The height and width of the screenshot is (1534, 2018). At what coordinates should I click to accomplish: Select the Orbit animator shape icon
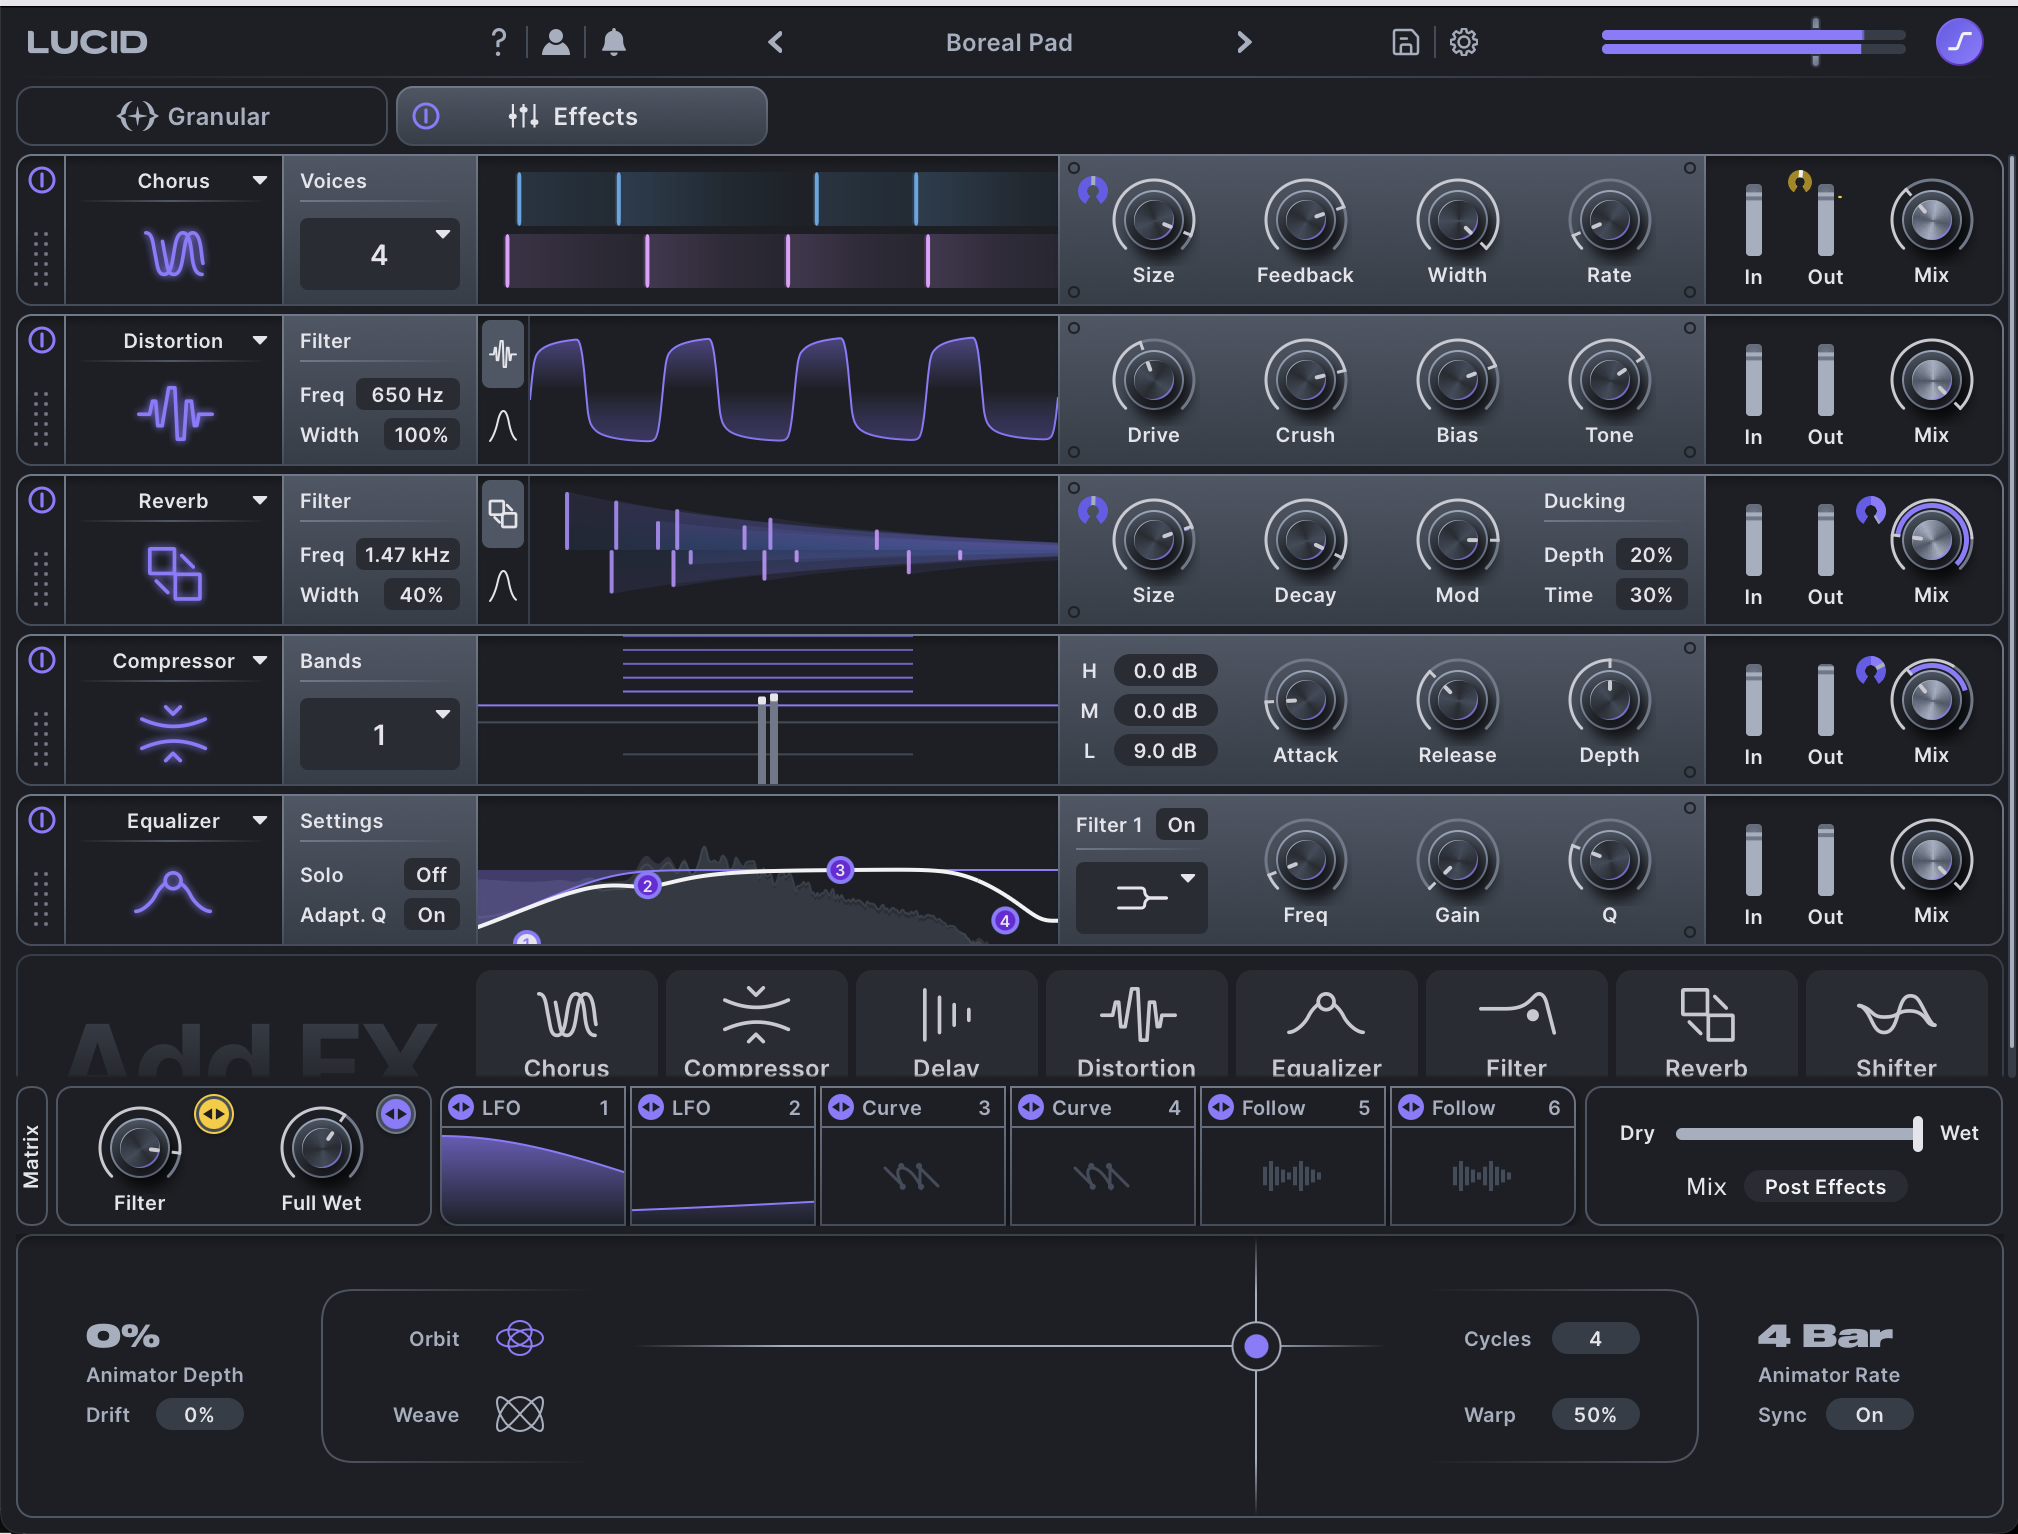tap(520, 1338)
